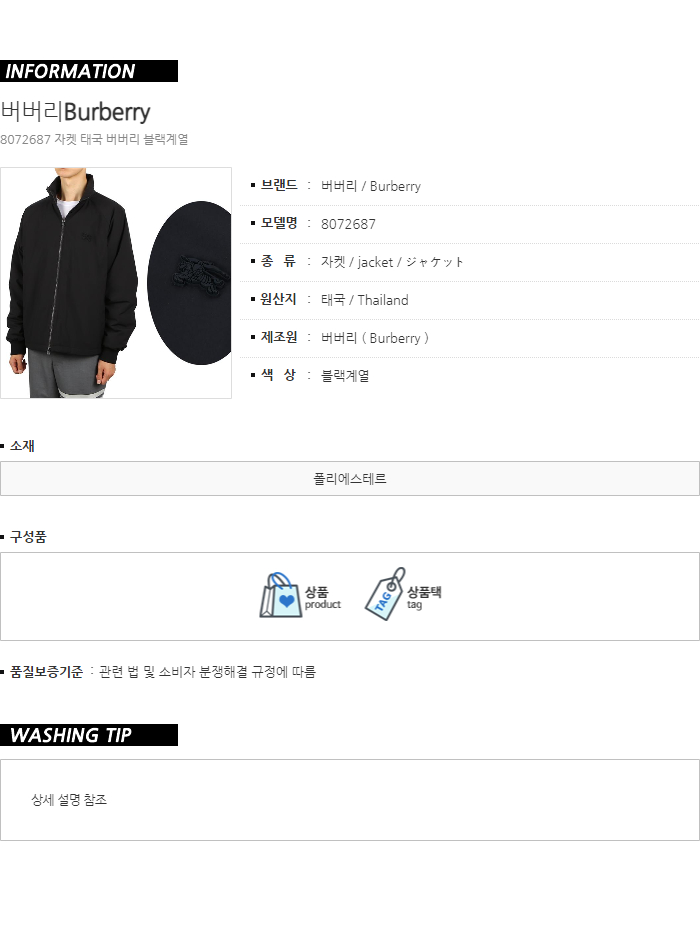Select the WASHING TIP header banner
700x927 pixels.
[x=89, y=735]
